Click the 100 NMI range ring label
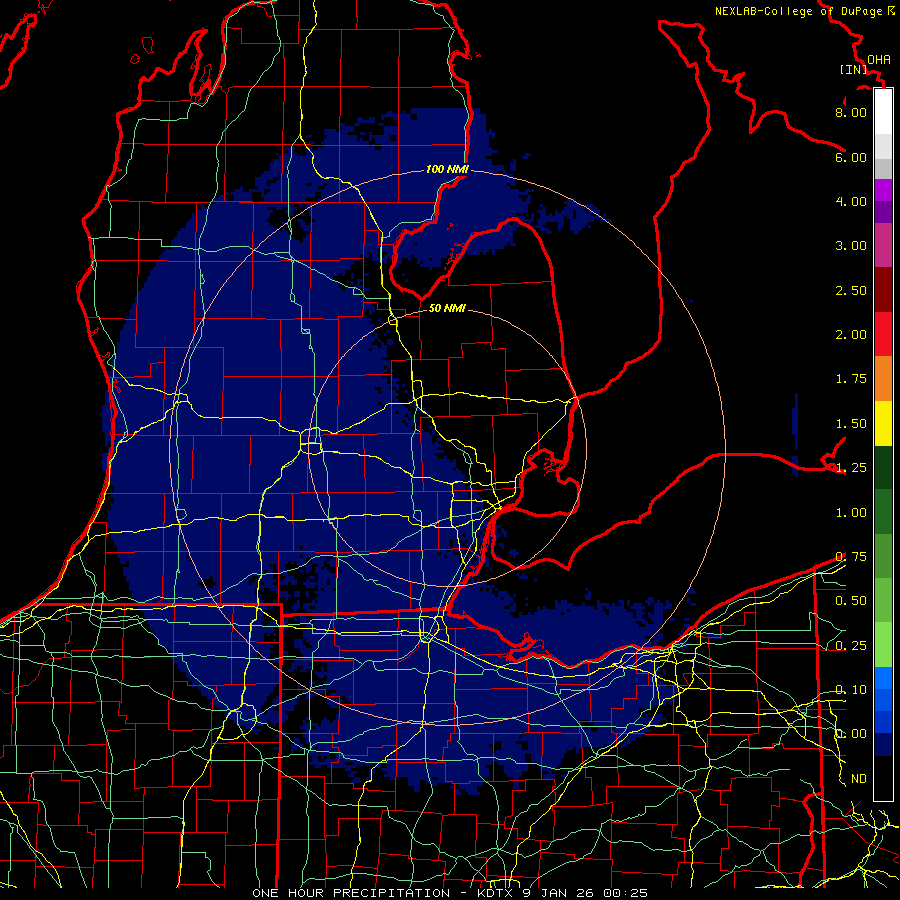900x900 pixels. 447,169
